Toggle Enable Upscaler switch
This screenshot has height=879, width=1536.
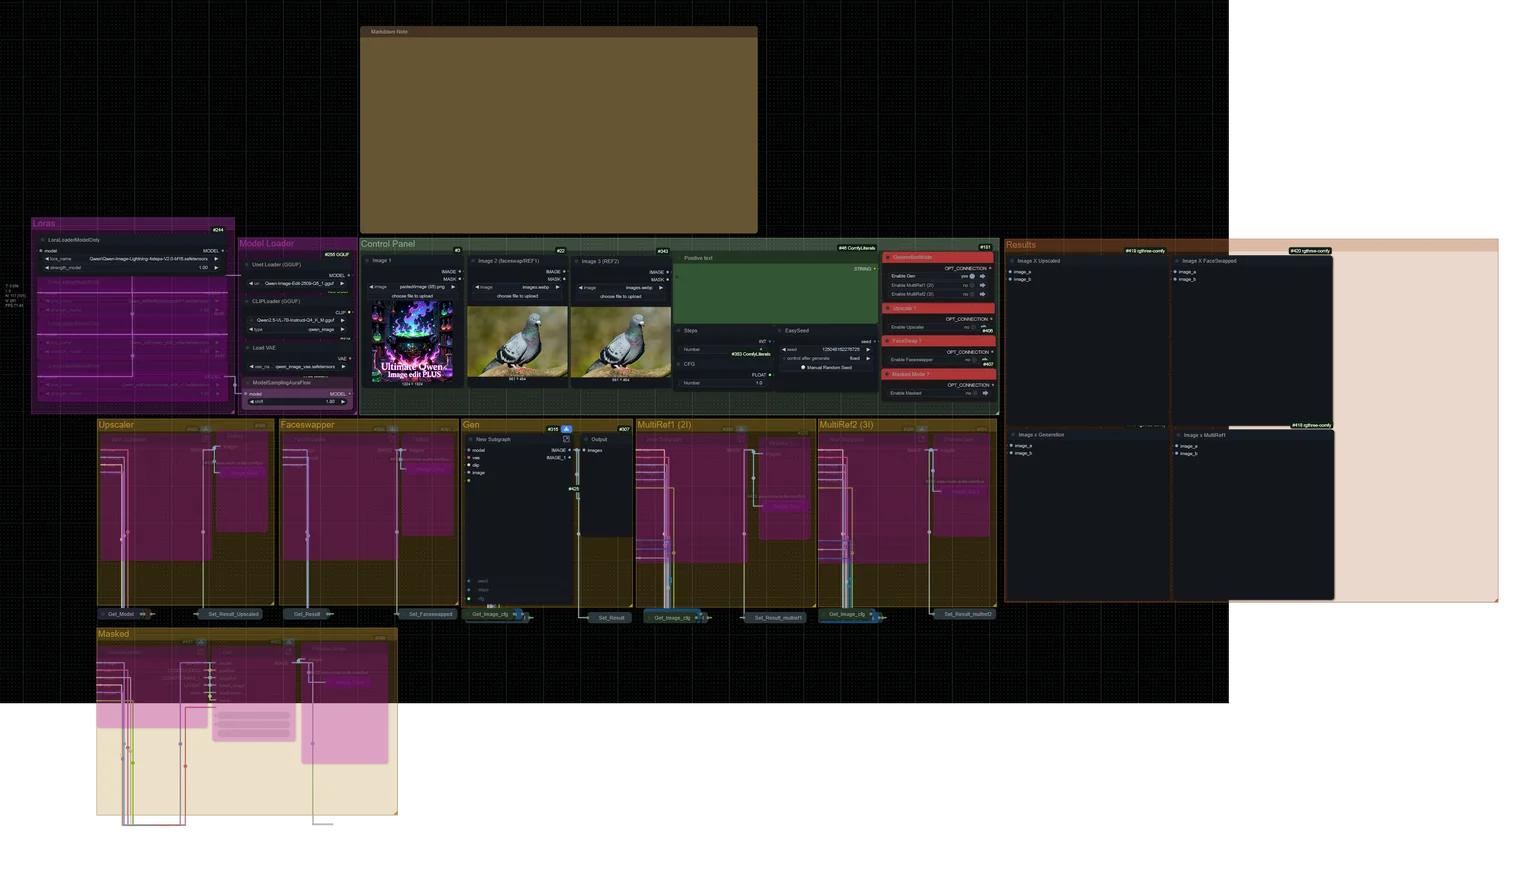pyautogui.click(x=974, y=327)
